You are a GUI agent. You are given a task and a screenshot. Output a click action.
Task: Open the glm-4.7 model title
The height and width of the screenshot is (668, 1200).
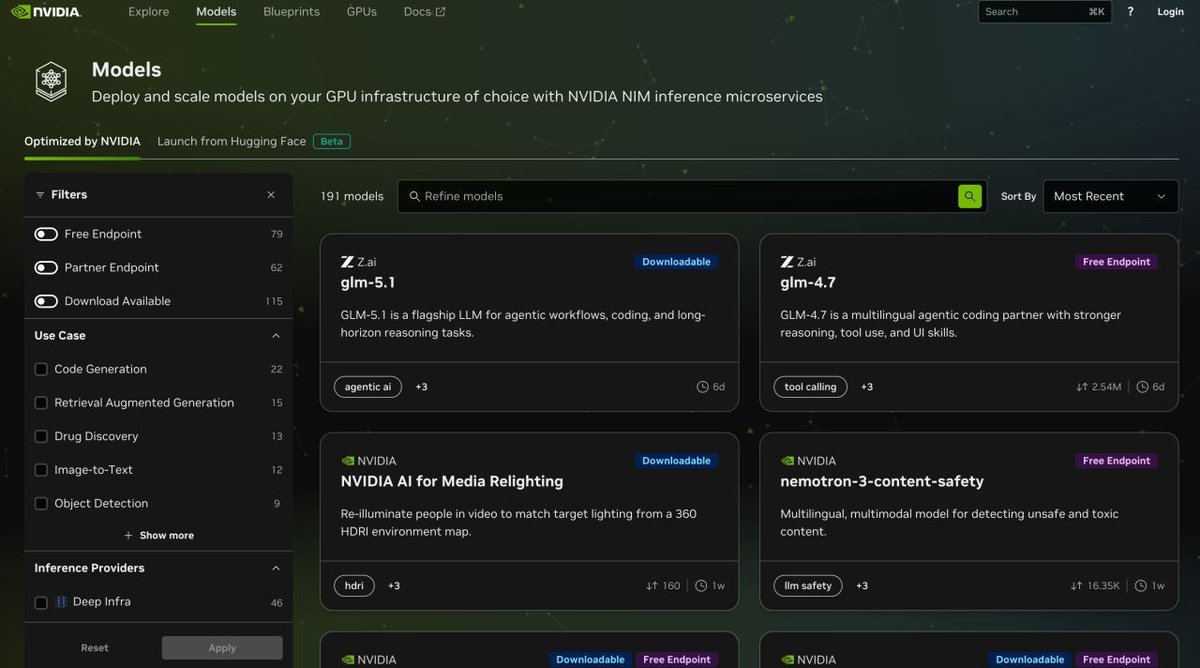808,283
